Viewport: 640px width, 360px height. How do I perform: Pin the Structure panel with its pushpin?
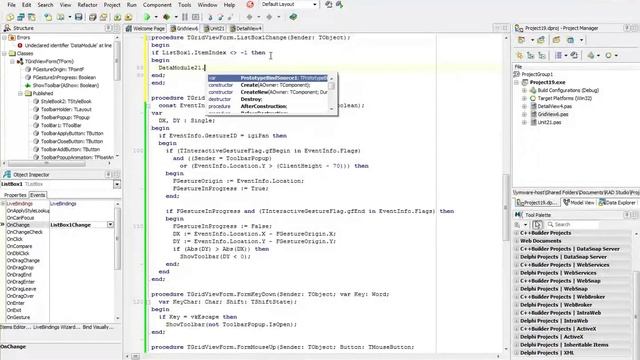click(109, 28)
